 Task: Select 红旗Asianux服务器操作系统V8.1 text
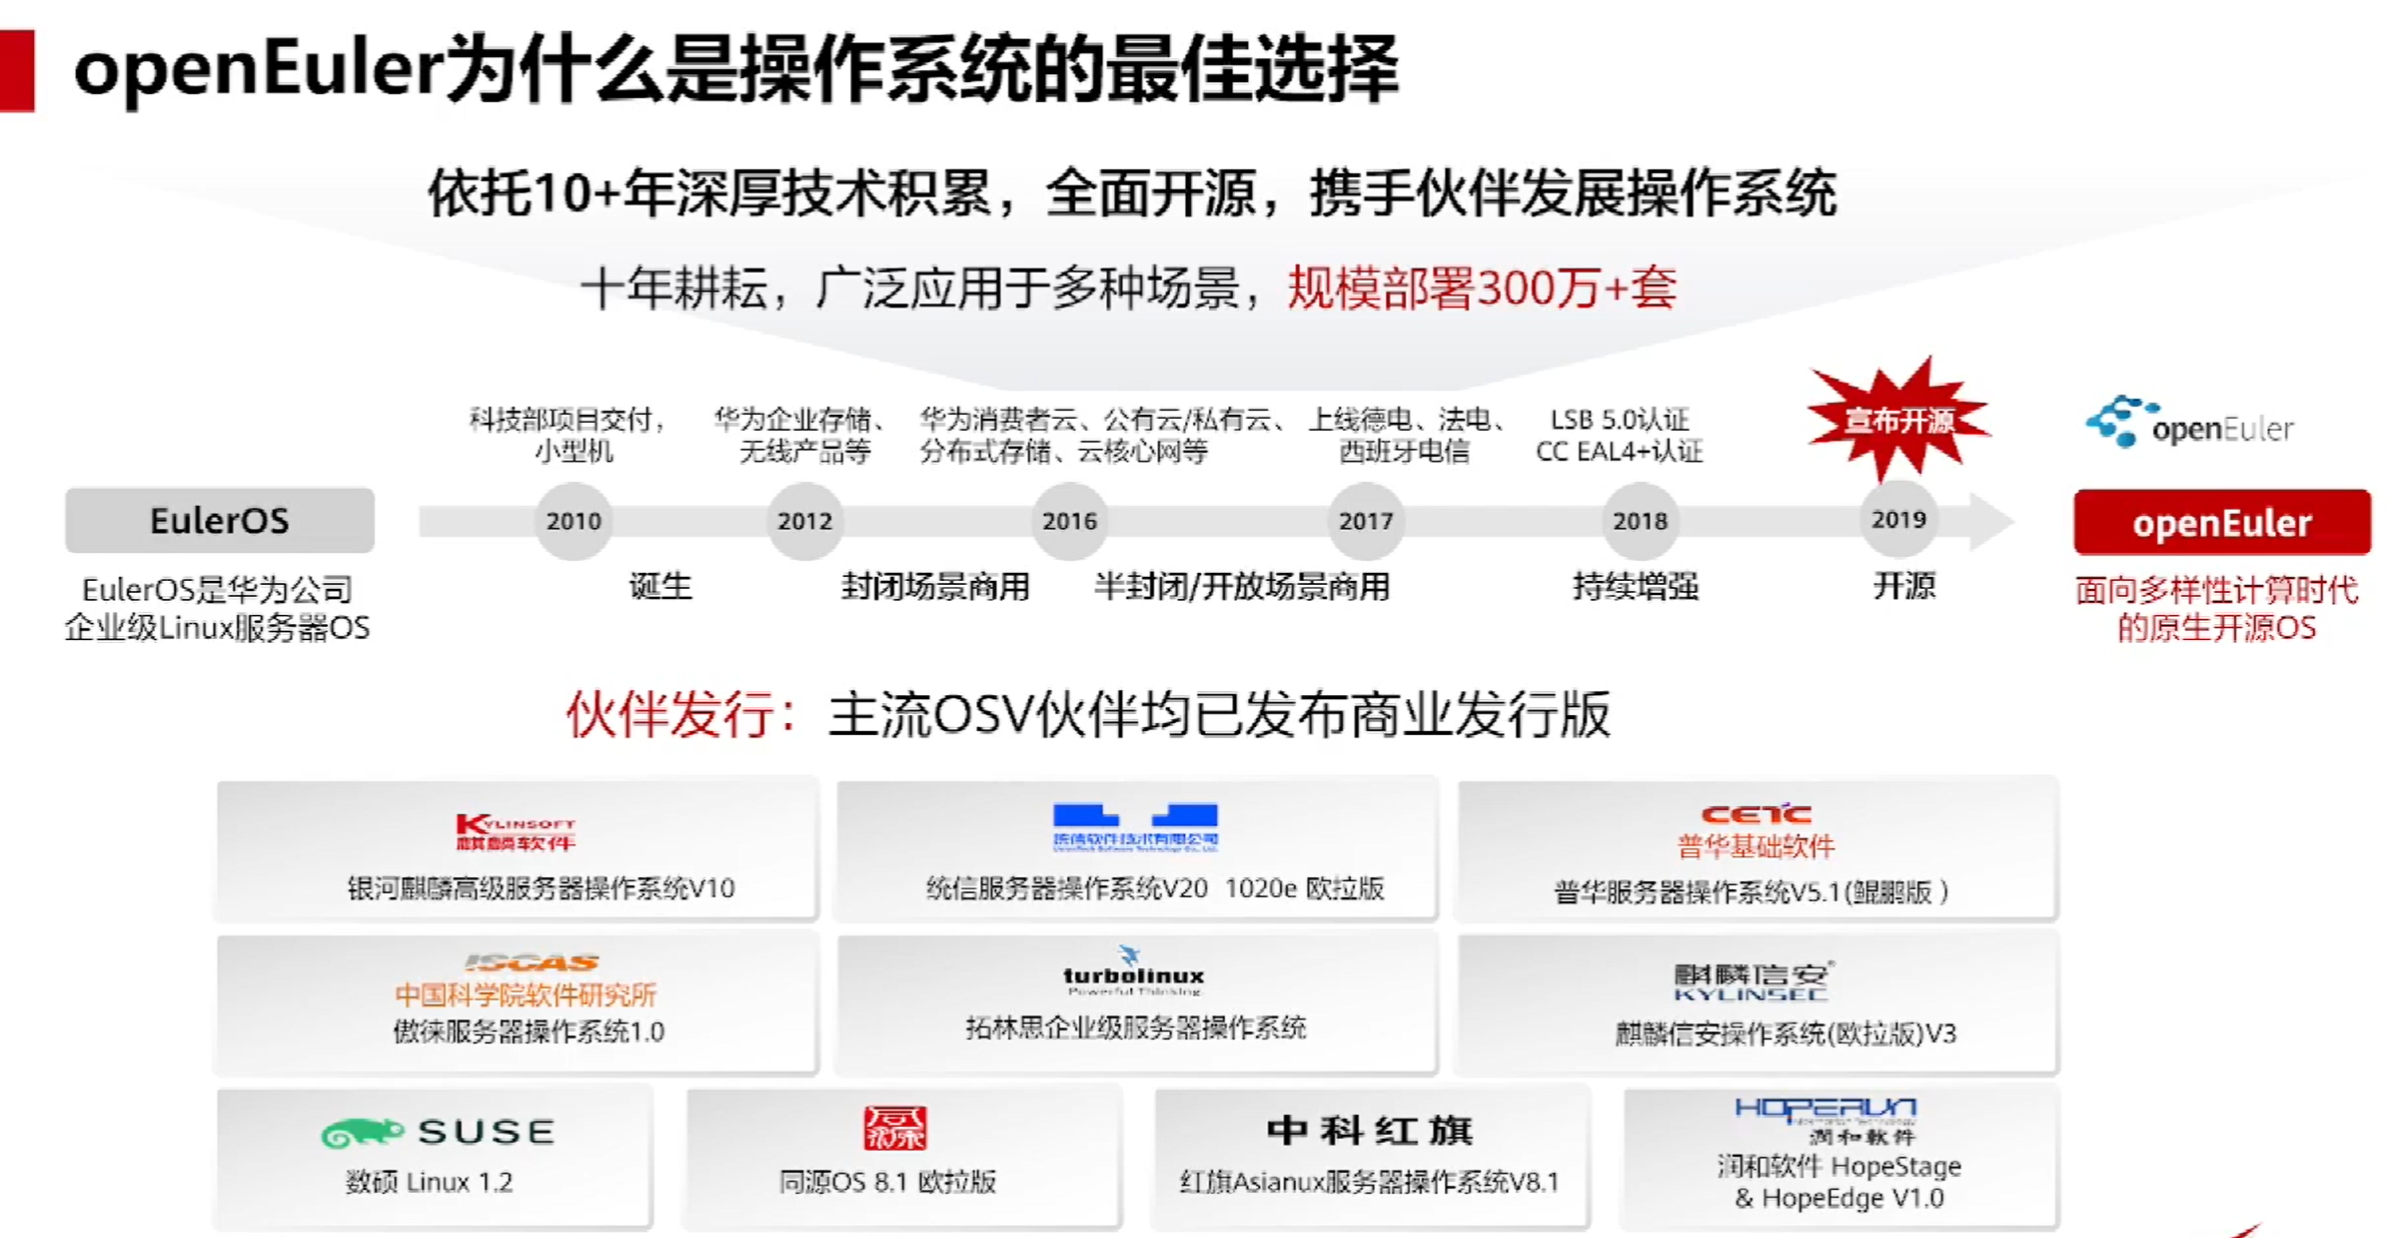[x=1370, y=1182]
